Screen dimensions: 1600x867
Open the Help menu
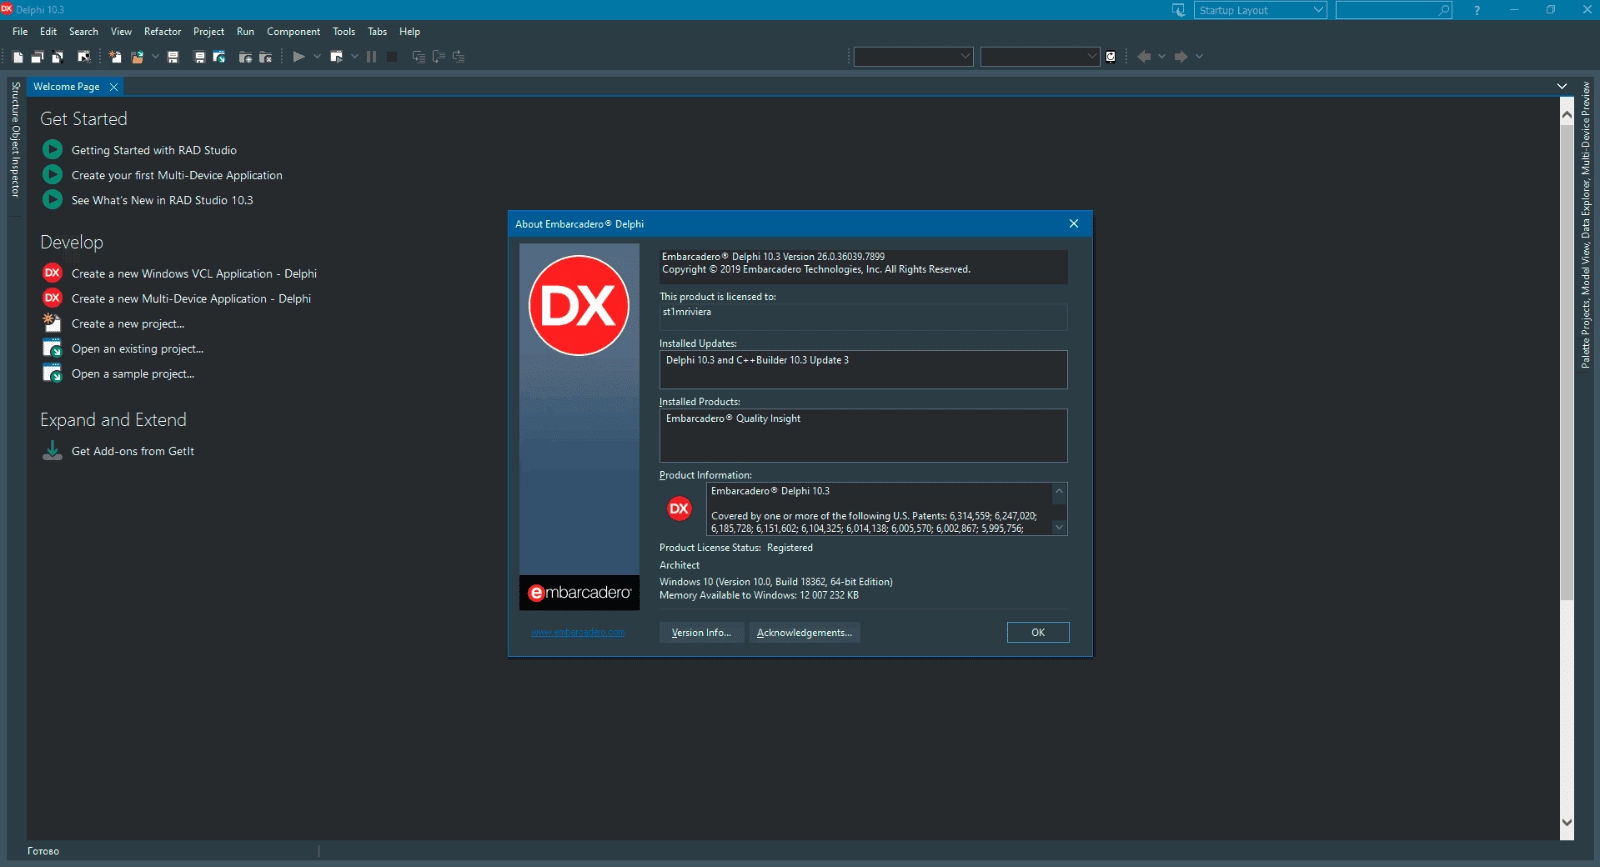pos(410,32)
